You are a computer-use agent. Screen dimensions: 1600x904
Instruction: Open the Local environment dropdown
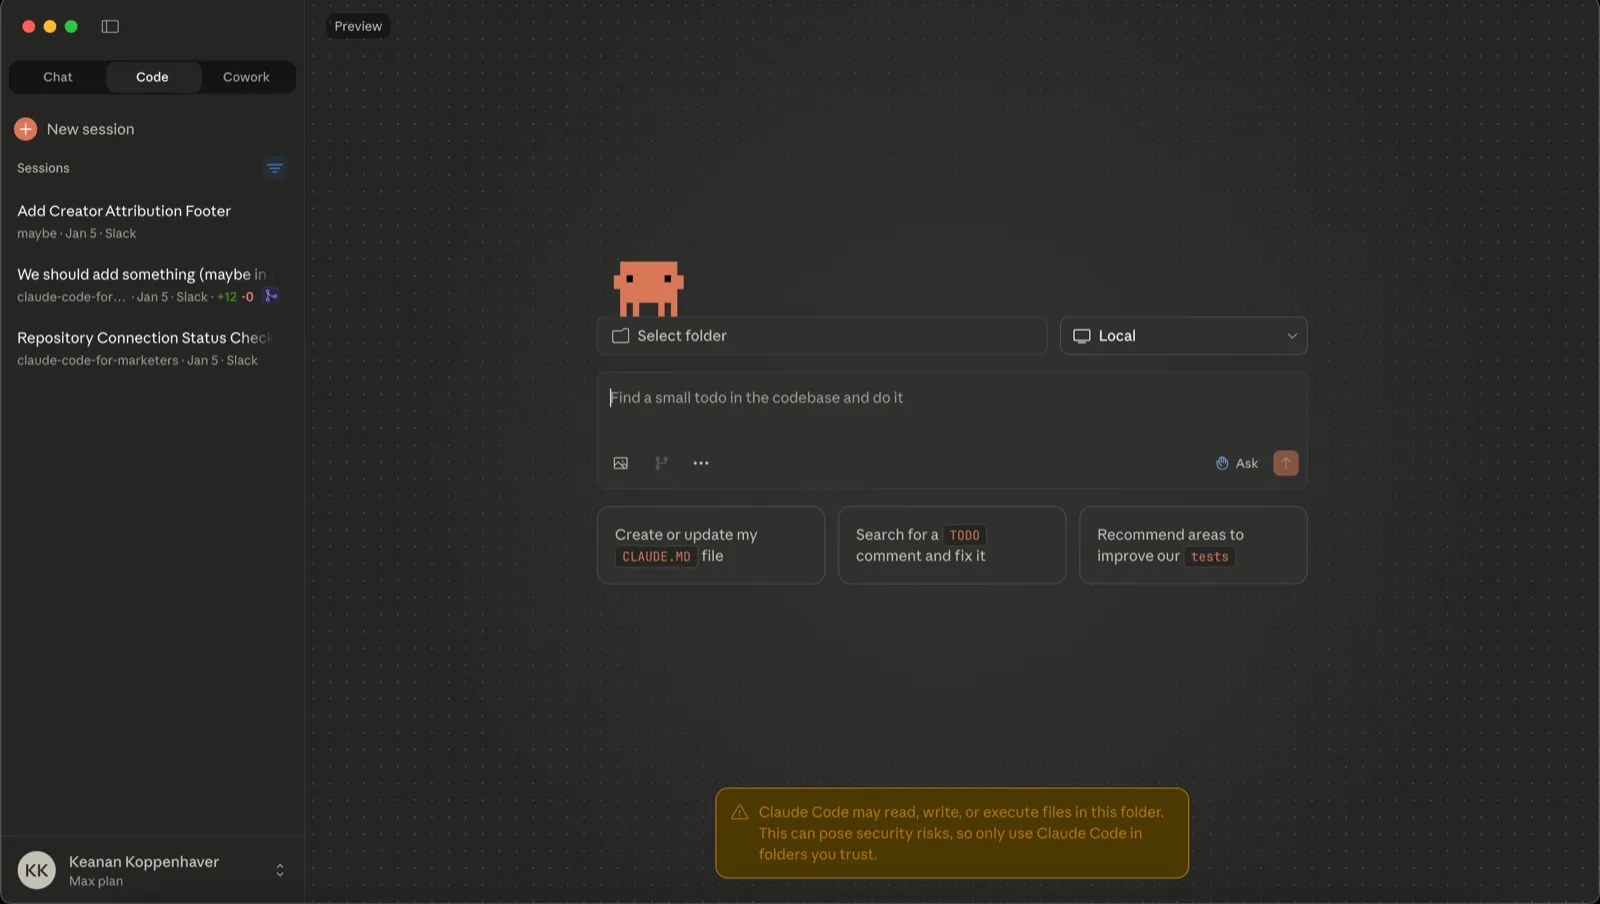pos(1184,335)
